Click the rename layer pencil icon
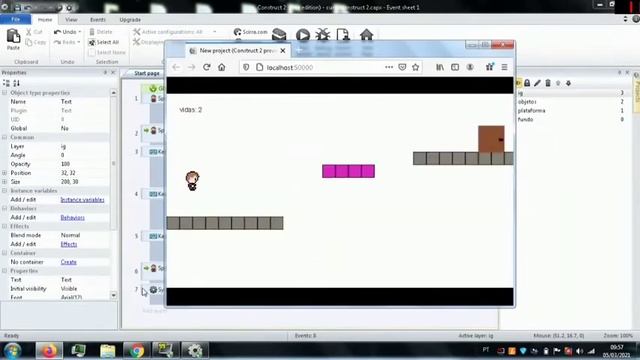640x360 pixels. point(538,83)
